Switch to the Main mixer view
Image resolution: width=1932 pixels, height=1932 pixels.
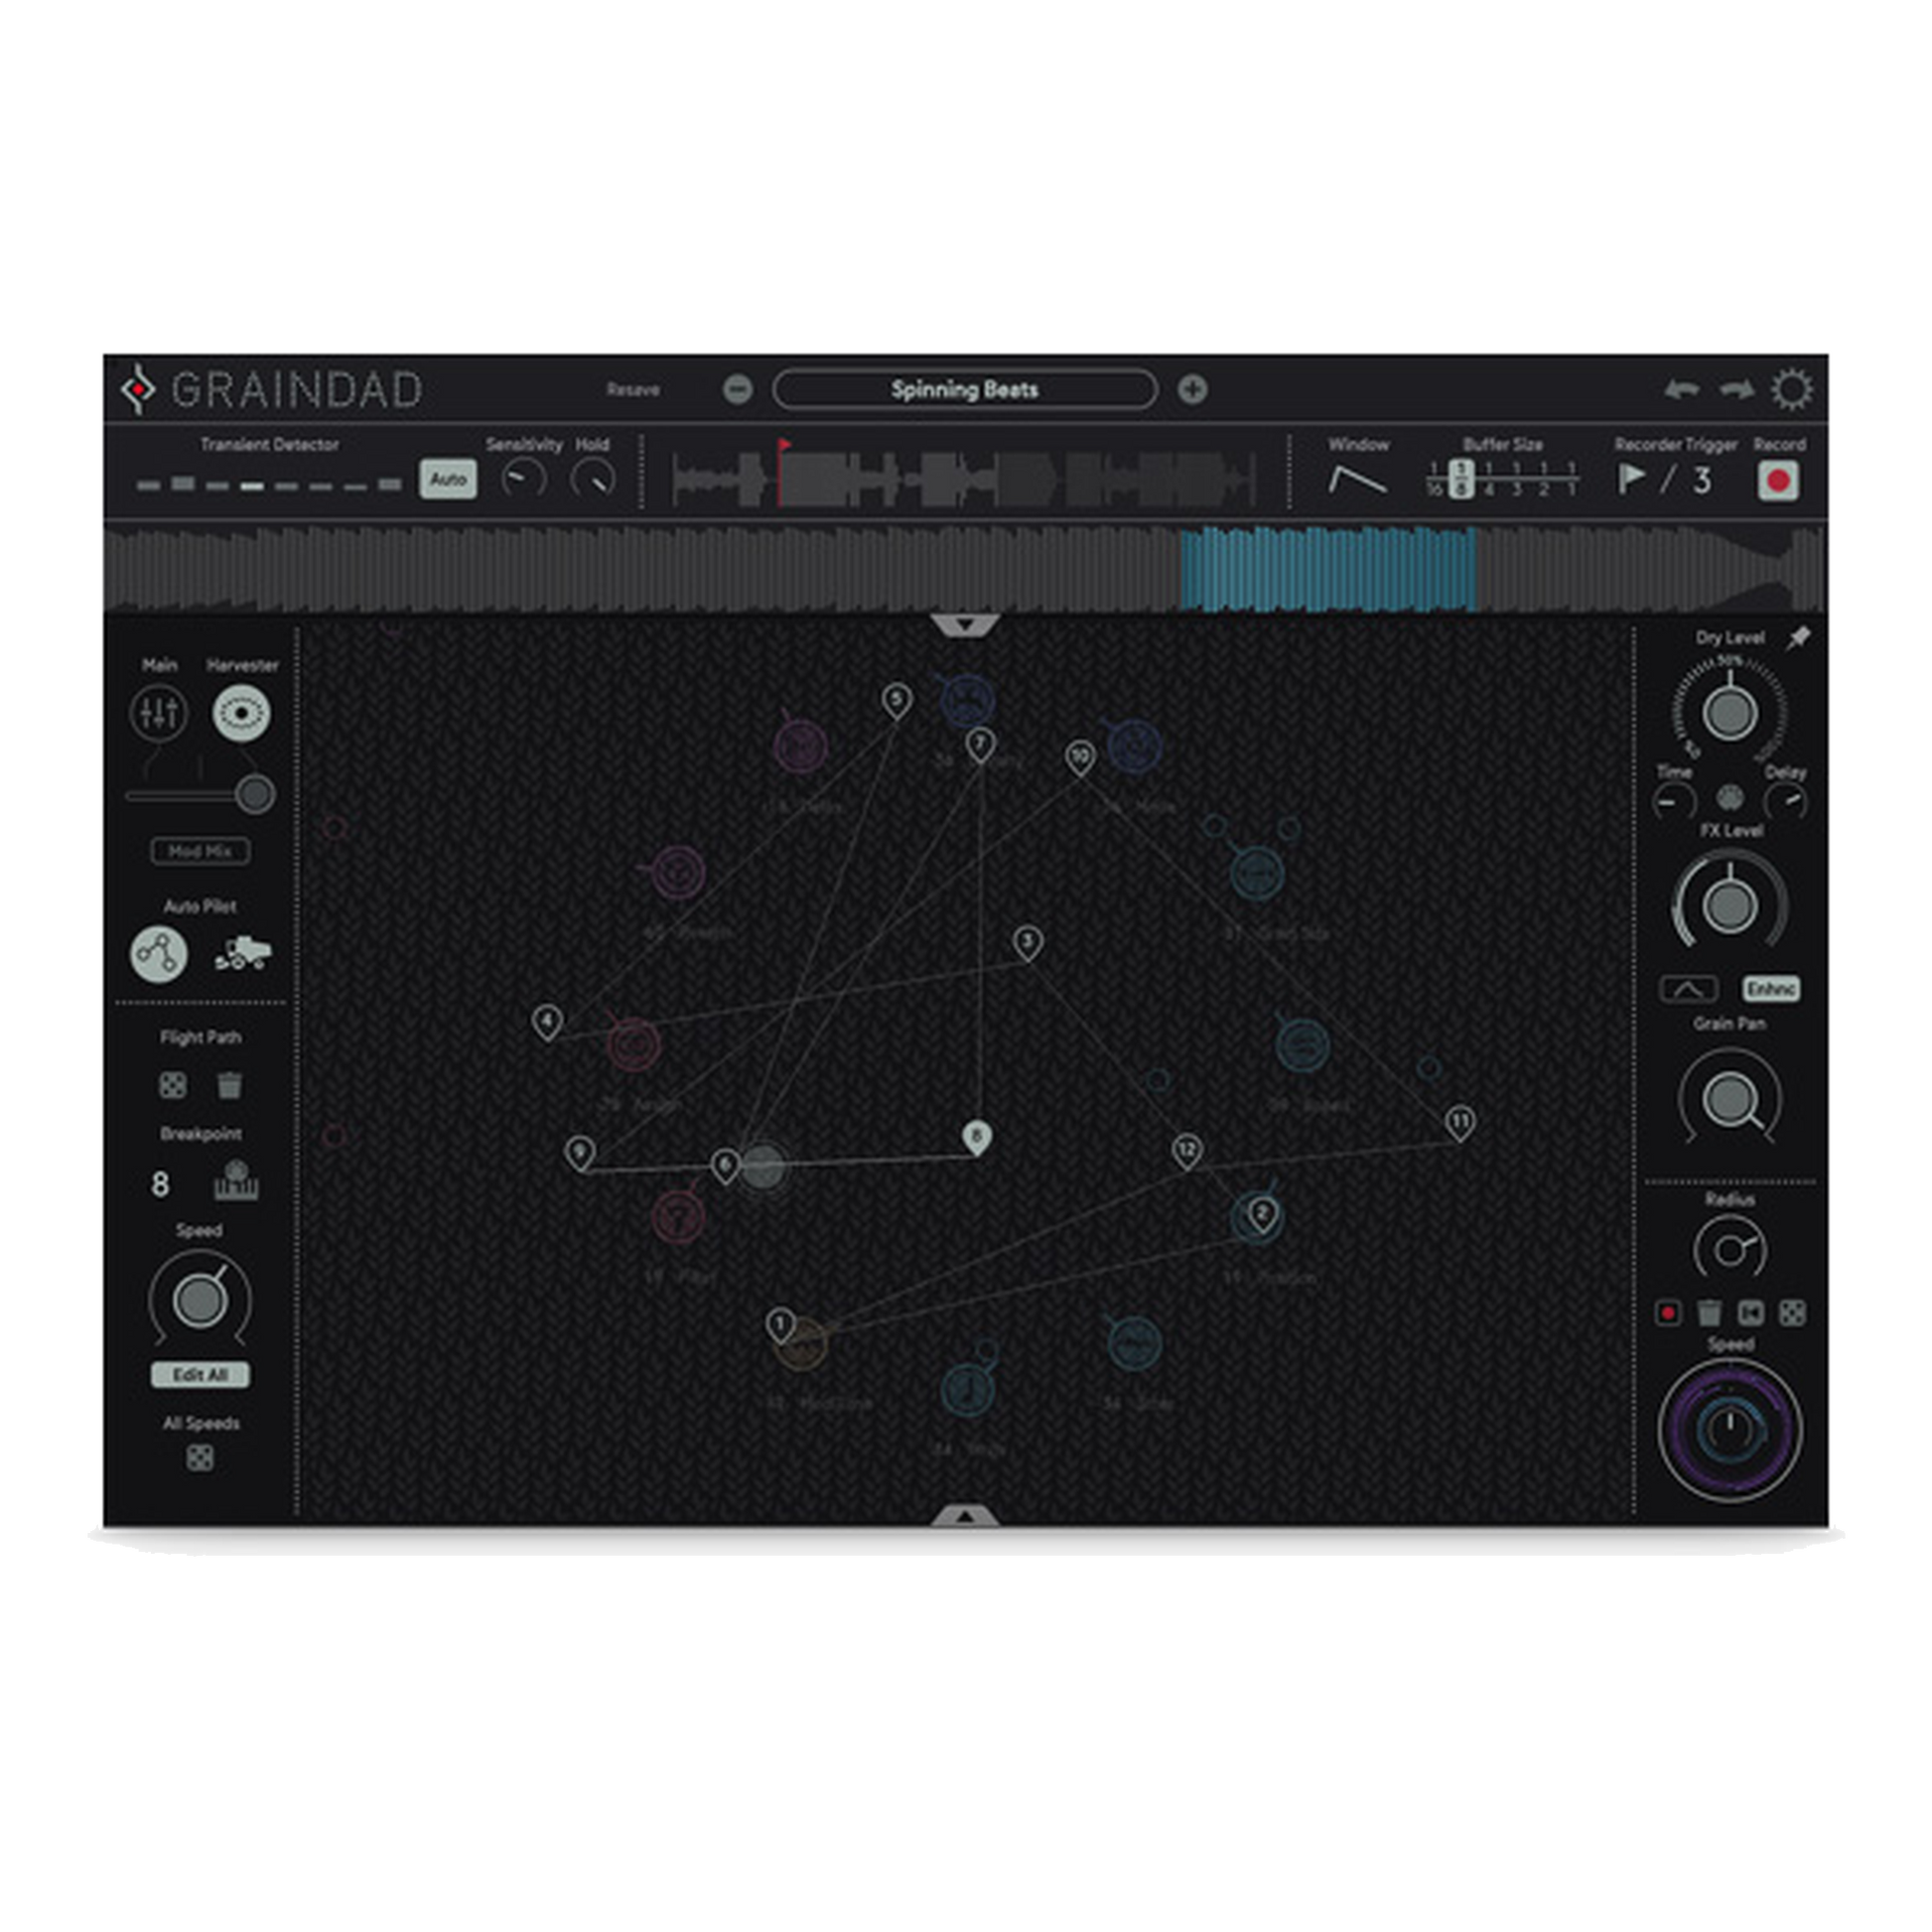159,713
